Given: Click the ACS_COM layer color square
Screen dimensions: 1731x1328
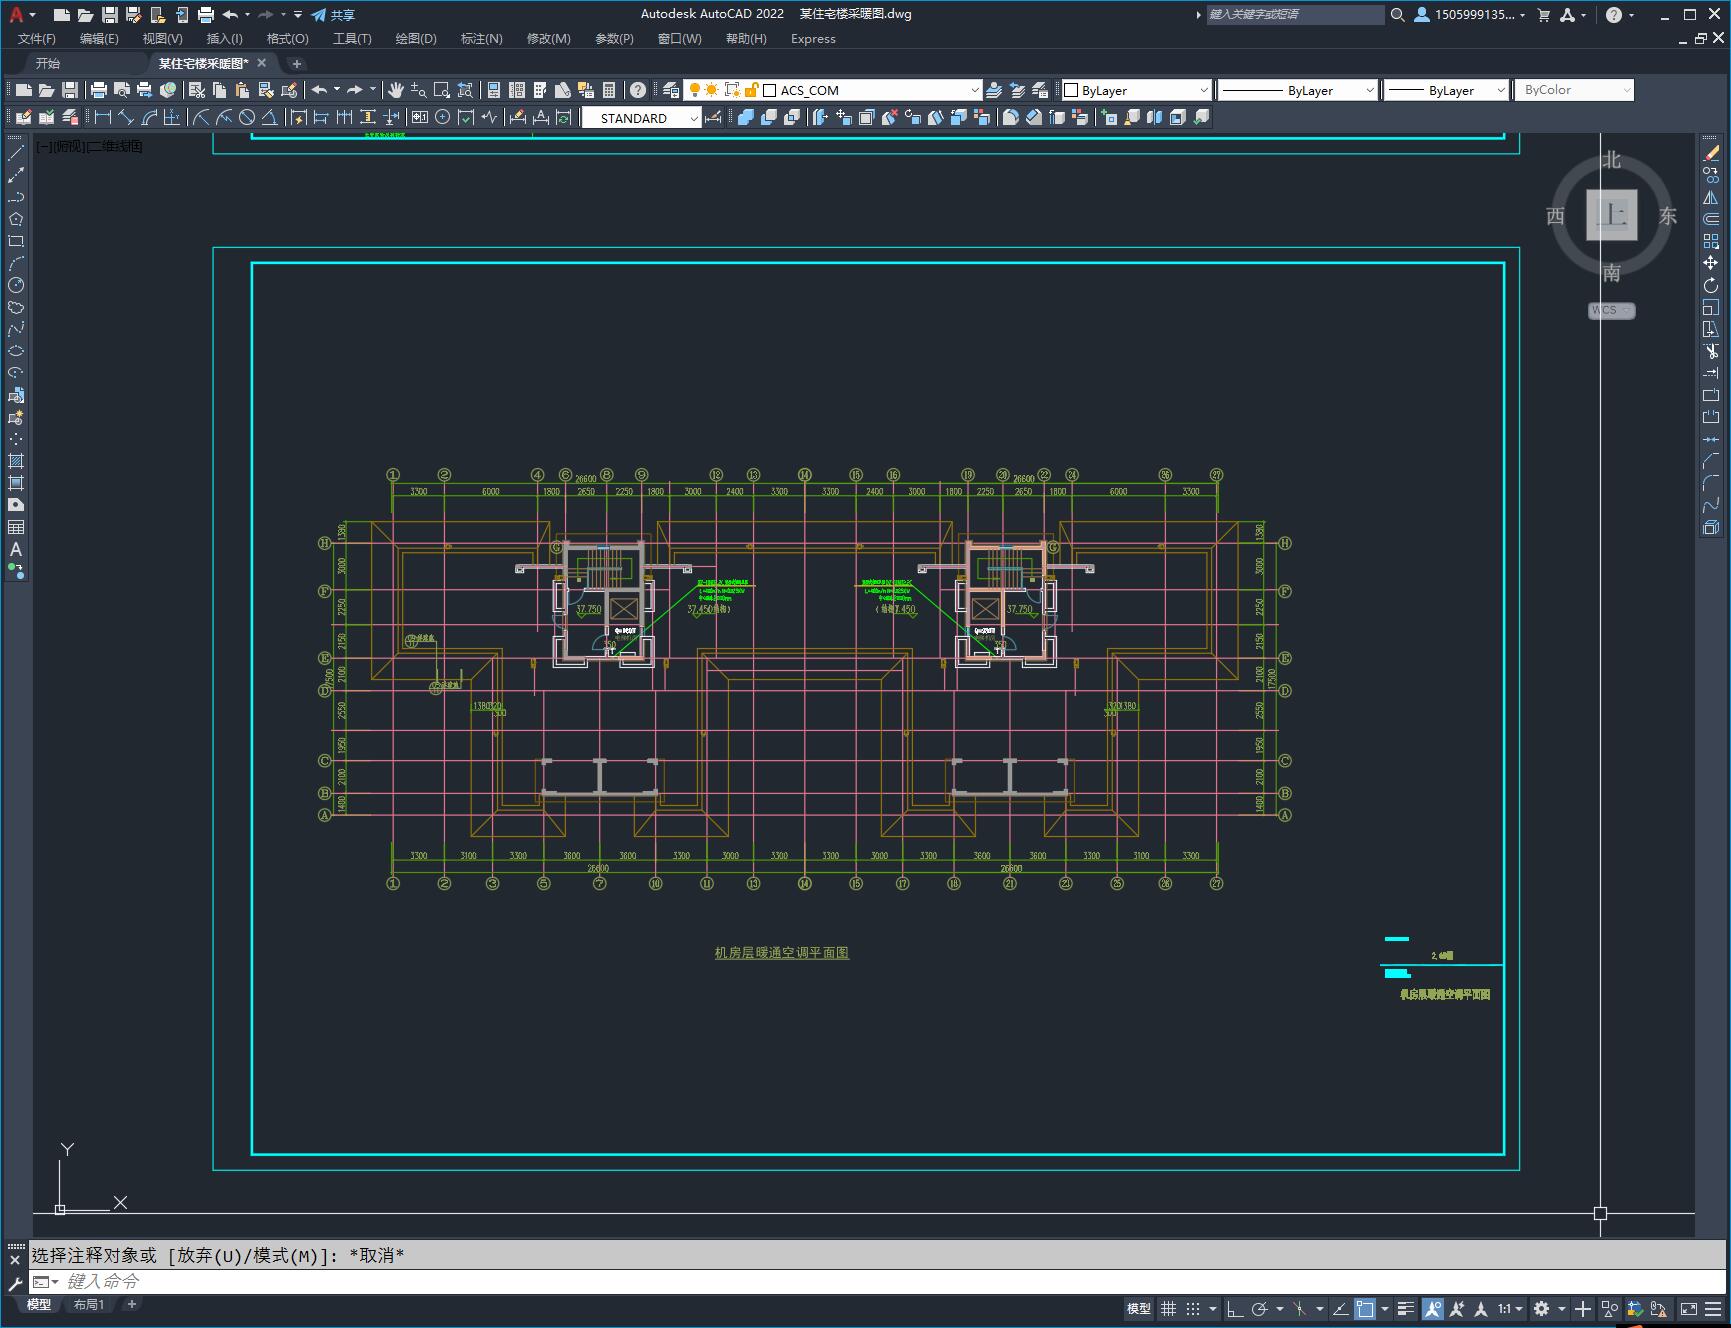Looking at the screenshot, I should pos(770,90).
